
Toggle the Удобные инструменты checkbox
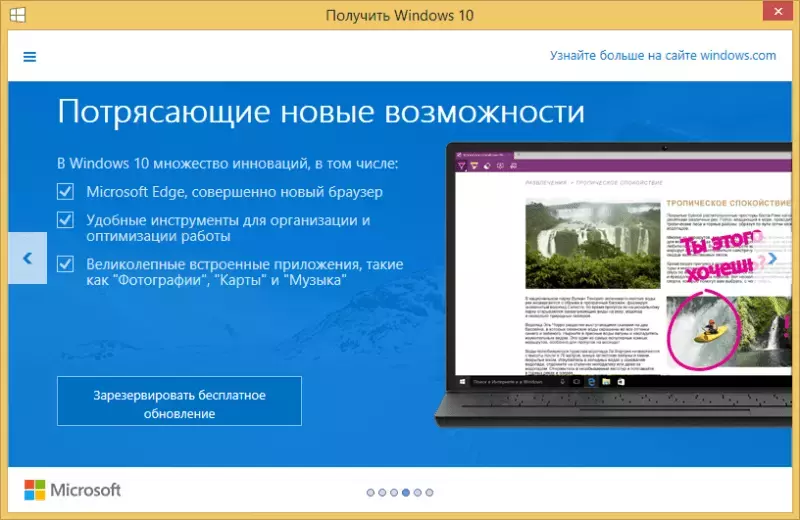click(65, 220)
